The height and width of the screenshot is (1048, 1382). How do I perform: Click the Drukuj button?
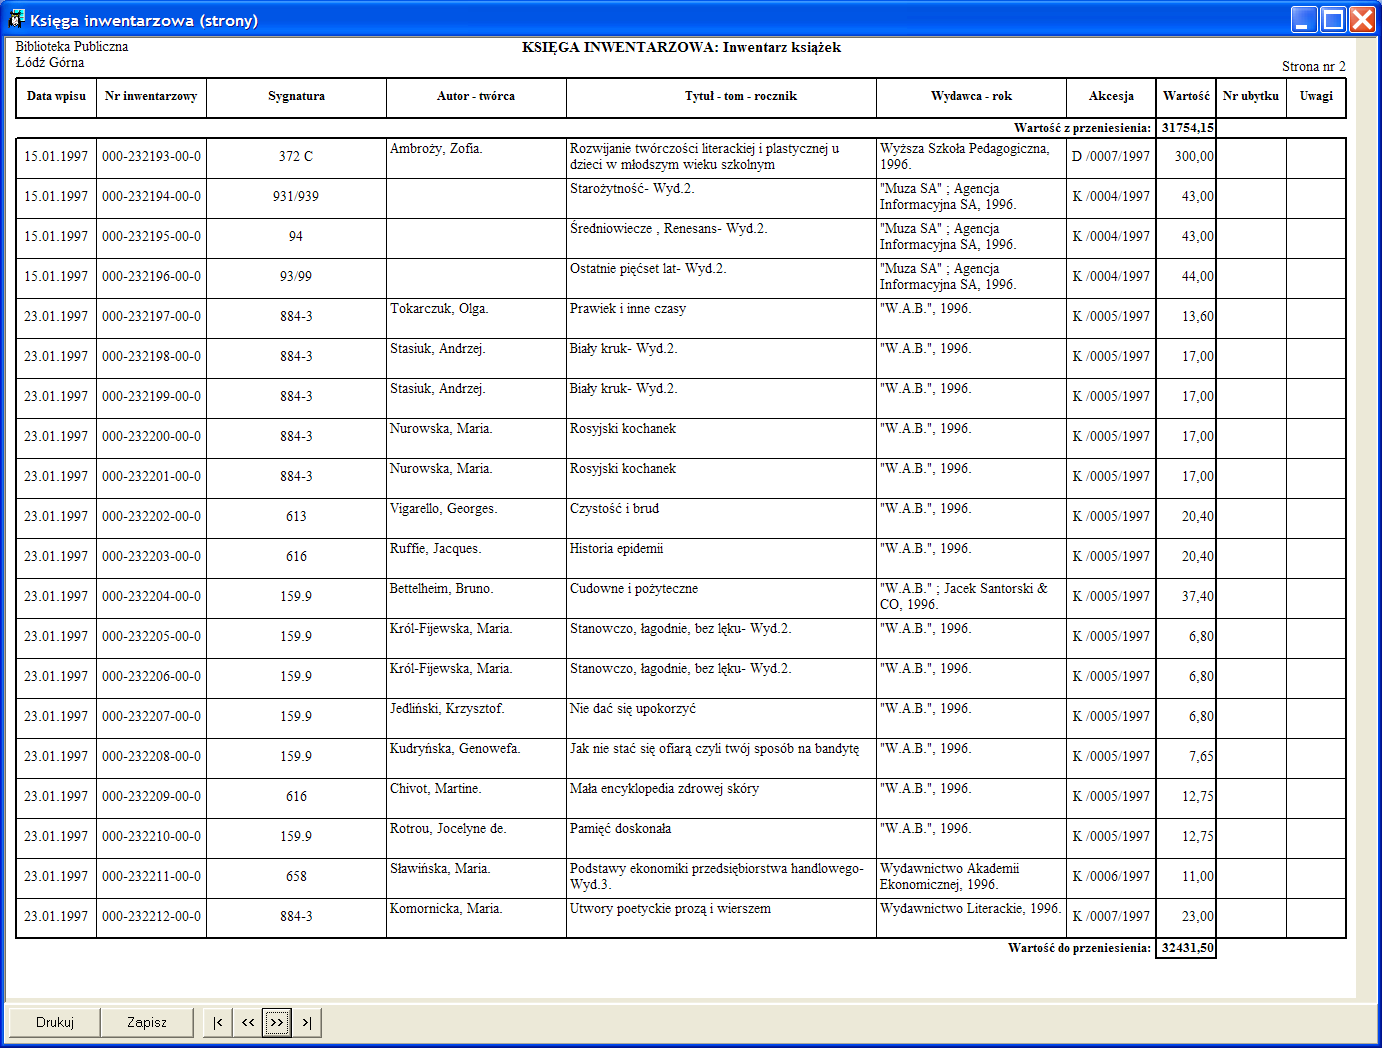(55, 1022)
